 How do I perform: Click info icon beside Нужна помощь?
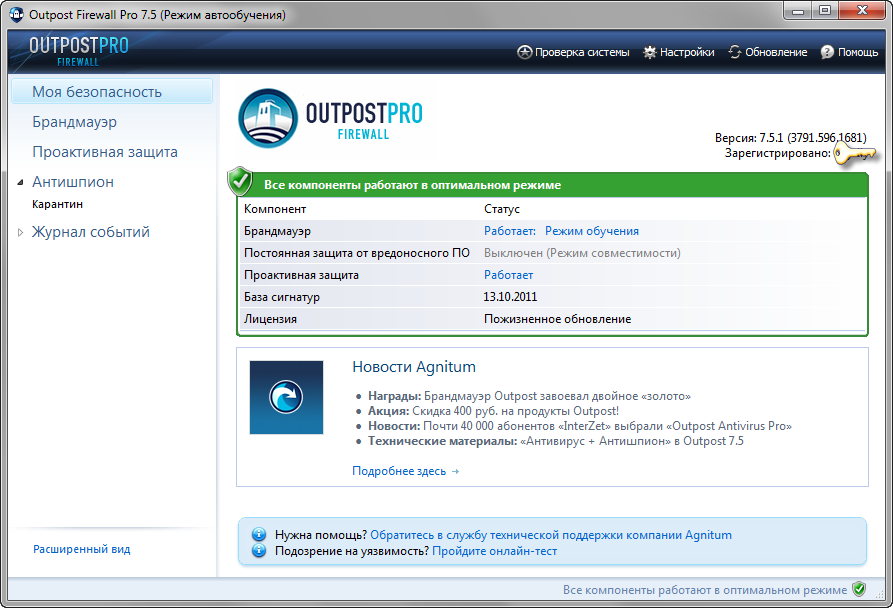click(259, 535)
